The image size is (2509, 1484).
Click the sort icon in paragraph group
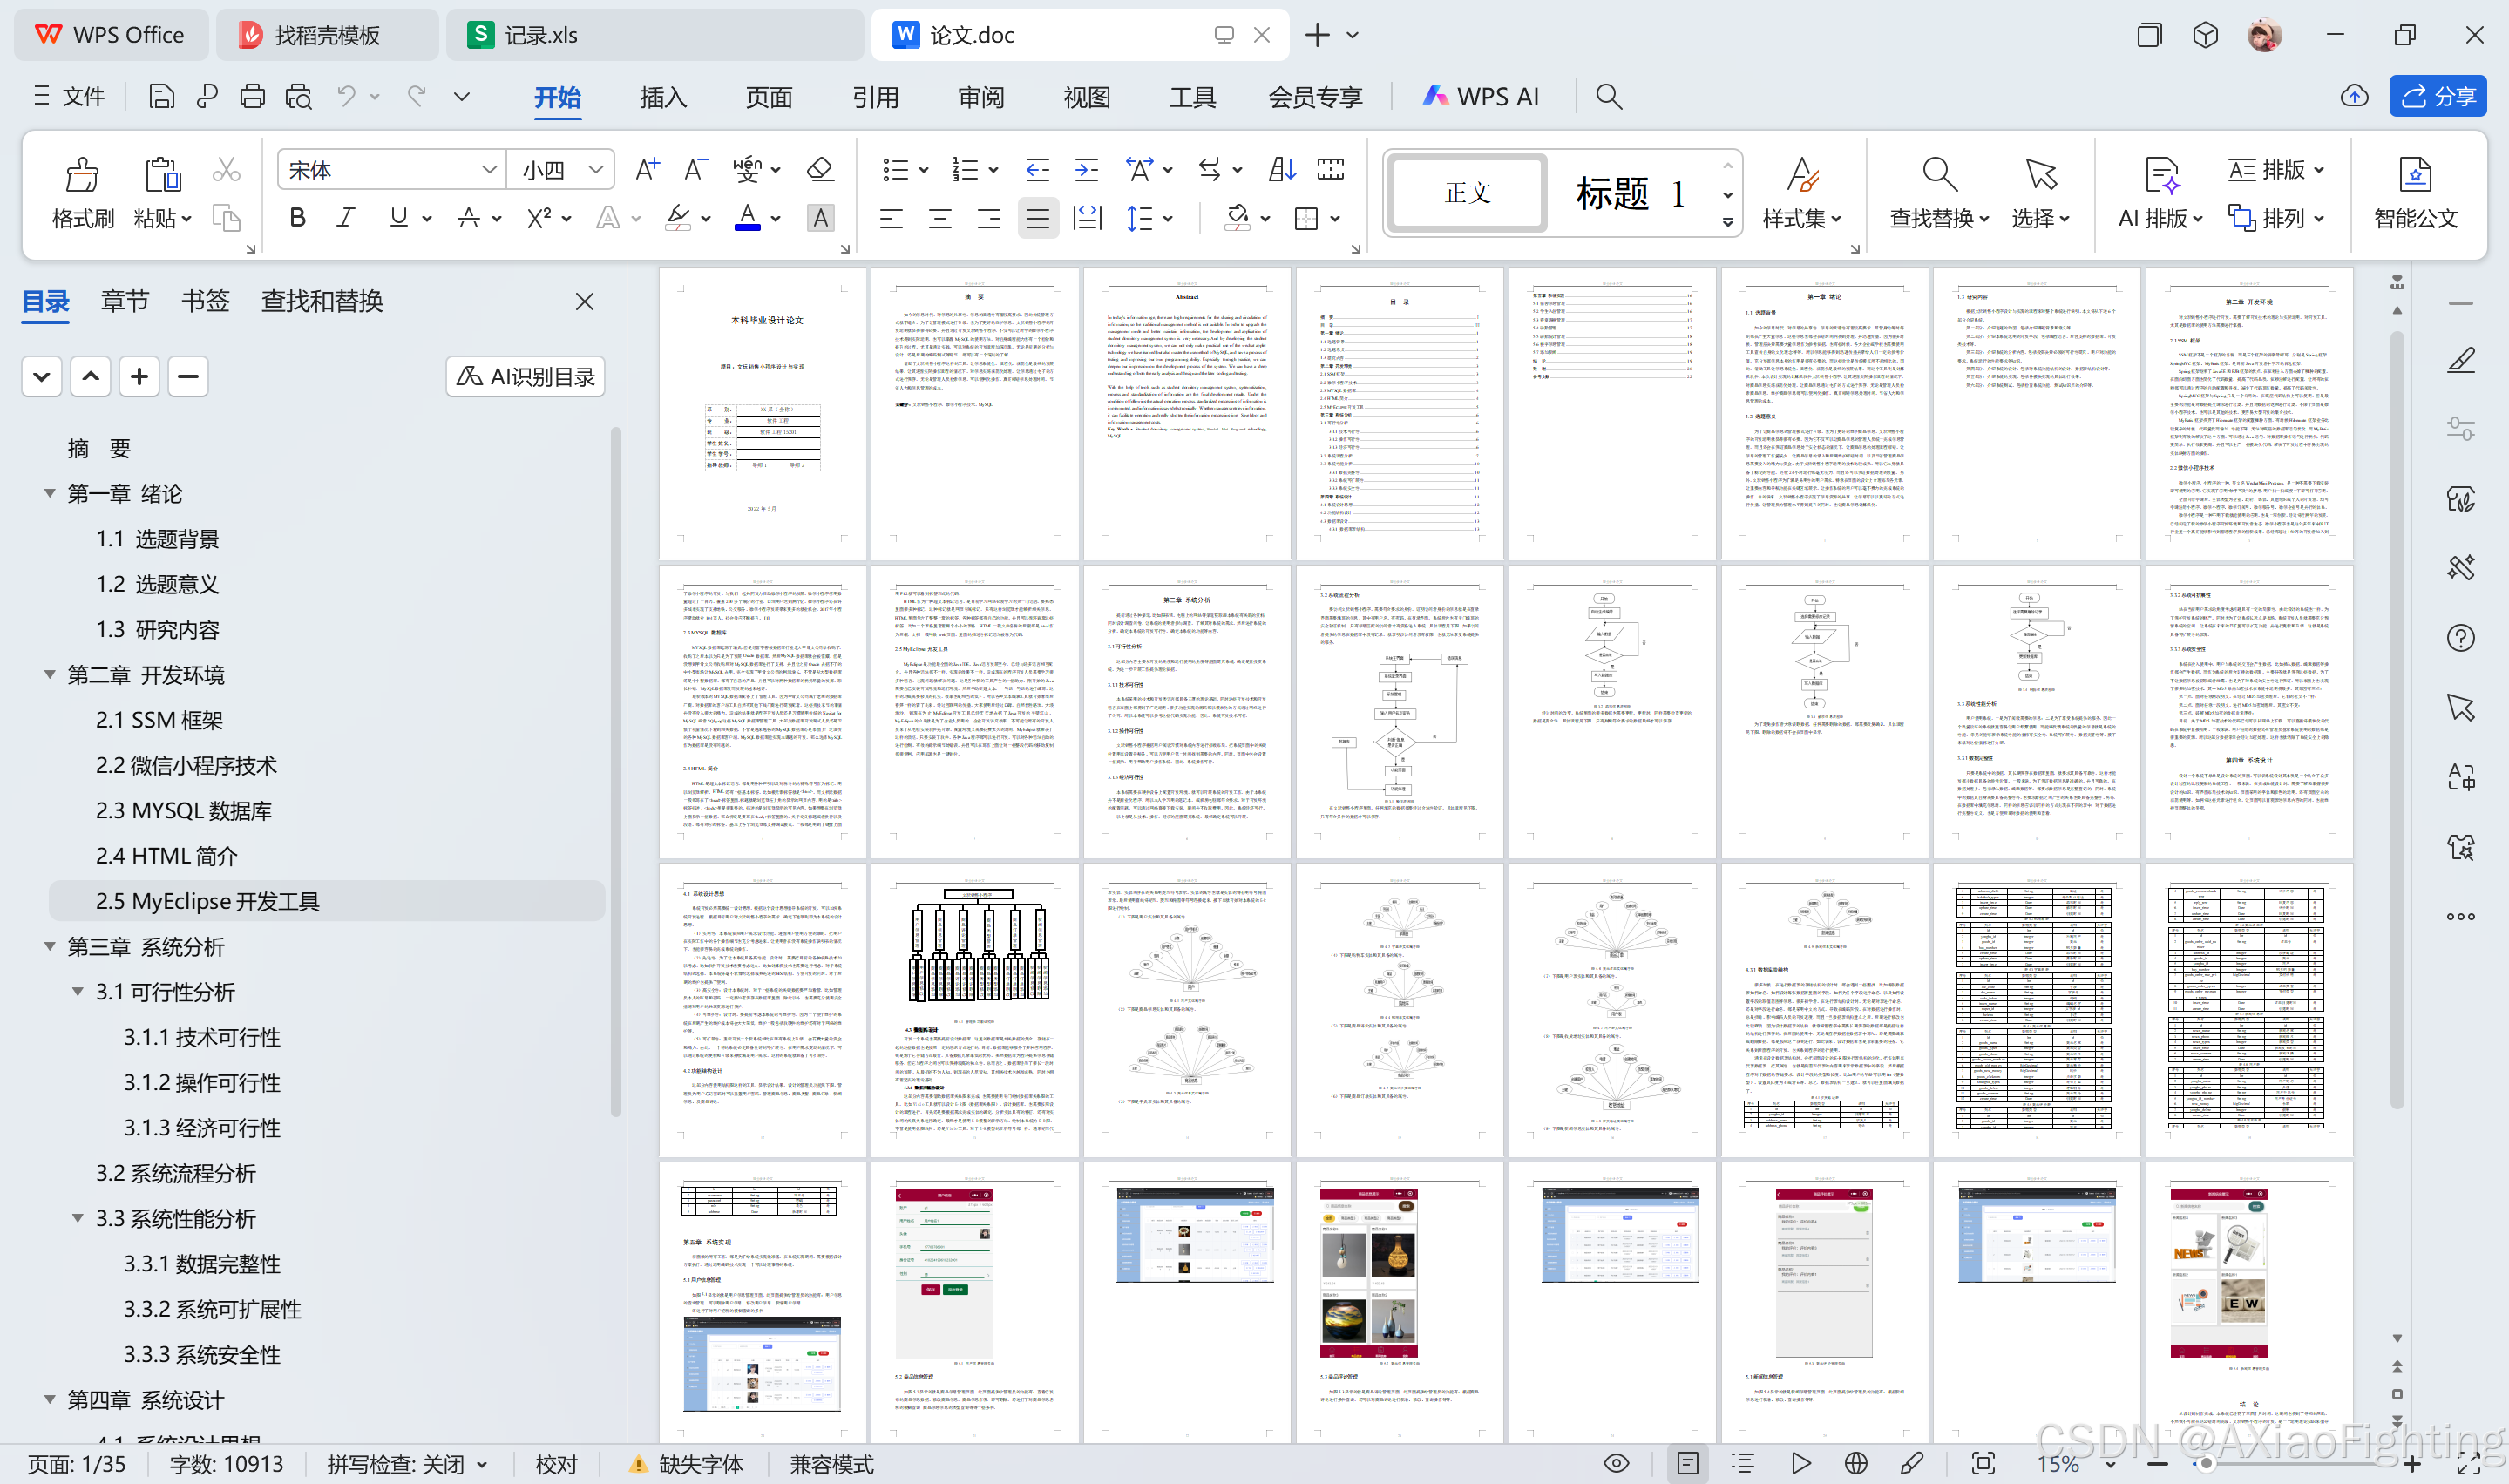pyautogui.click(x=1282, y=170)
